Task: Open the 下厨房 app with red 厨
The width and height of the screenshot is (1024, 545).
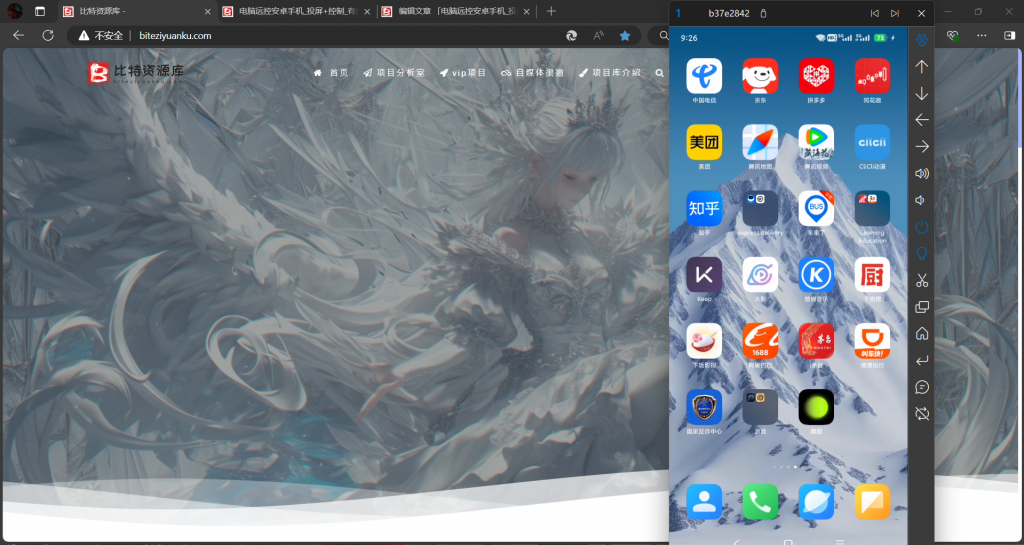Action: (872, 275)
